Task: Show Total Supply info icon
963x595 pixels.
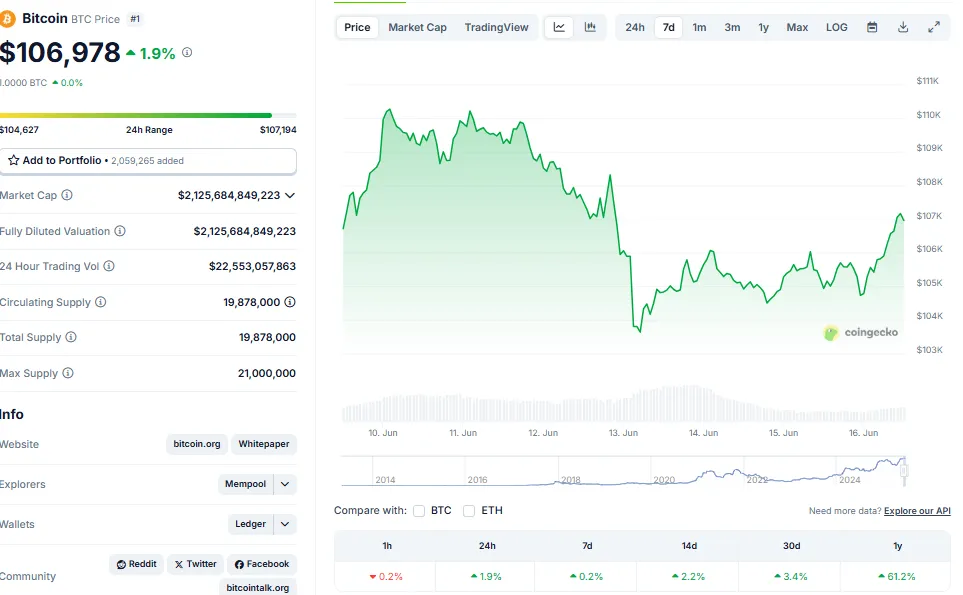Action: [71, 336]
